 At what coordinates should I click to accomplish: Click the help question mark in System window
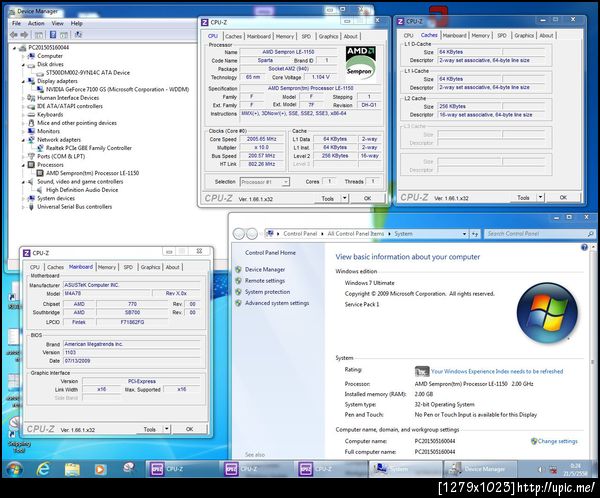pos(584,248)
